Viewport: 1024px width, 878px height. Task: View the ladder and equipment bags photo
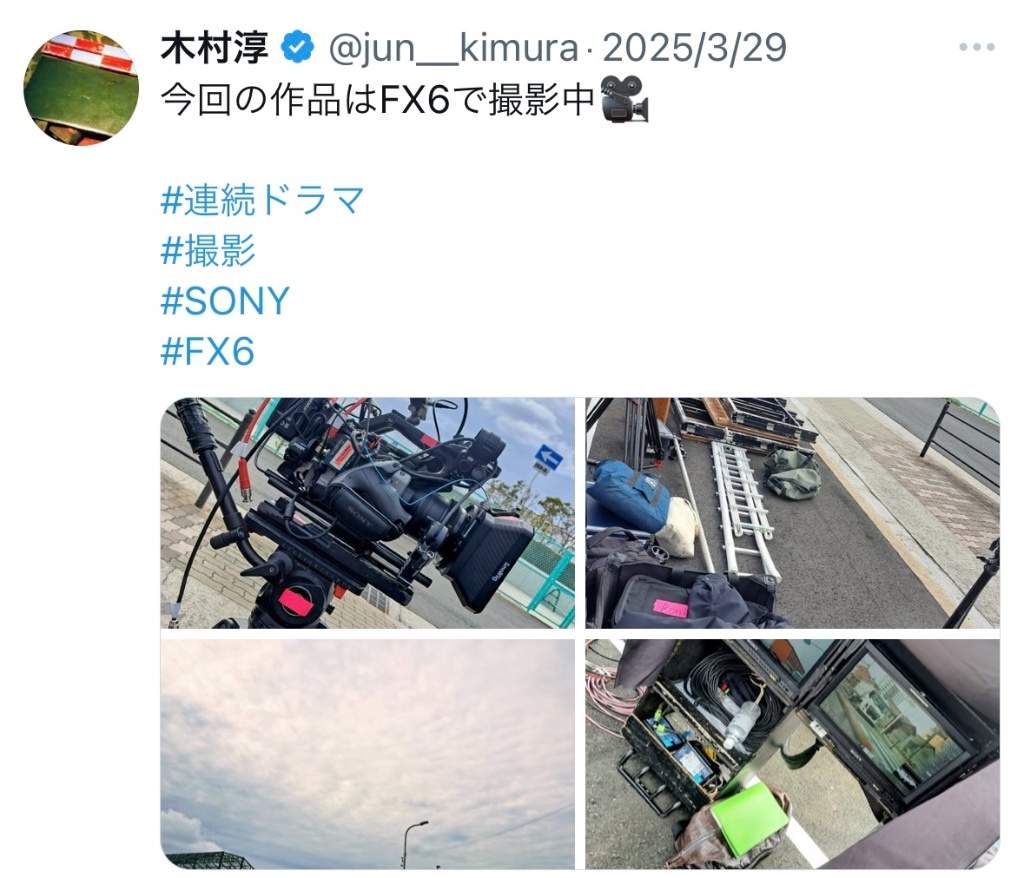point(792,513)
